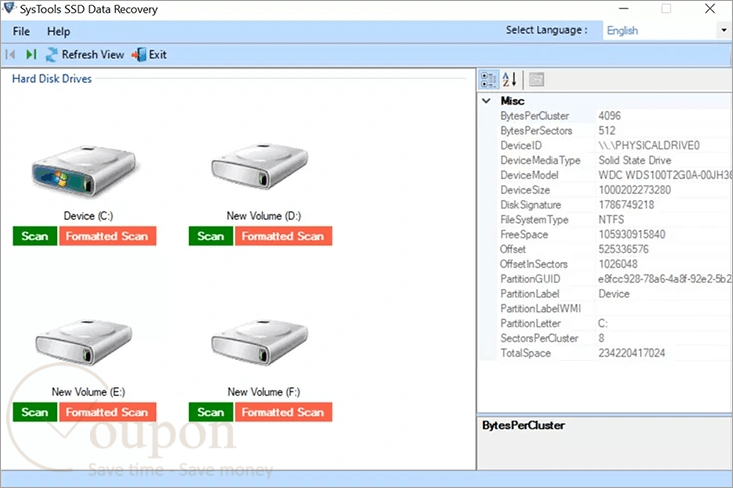Select the BytesPerSectors property row
The height and width of the screenshot is (488, 733).
coord(615,130)
